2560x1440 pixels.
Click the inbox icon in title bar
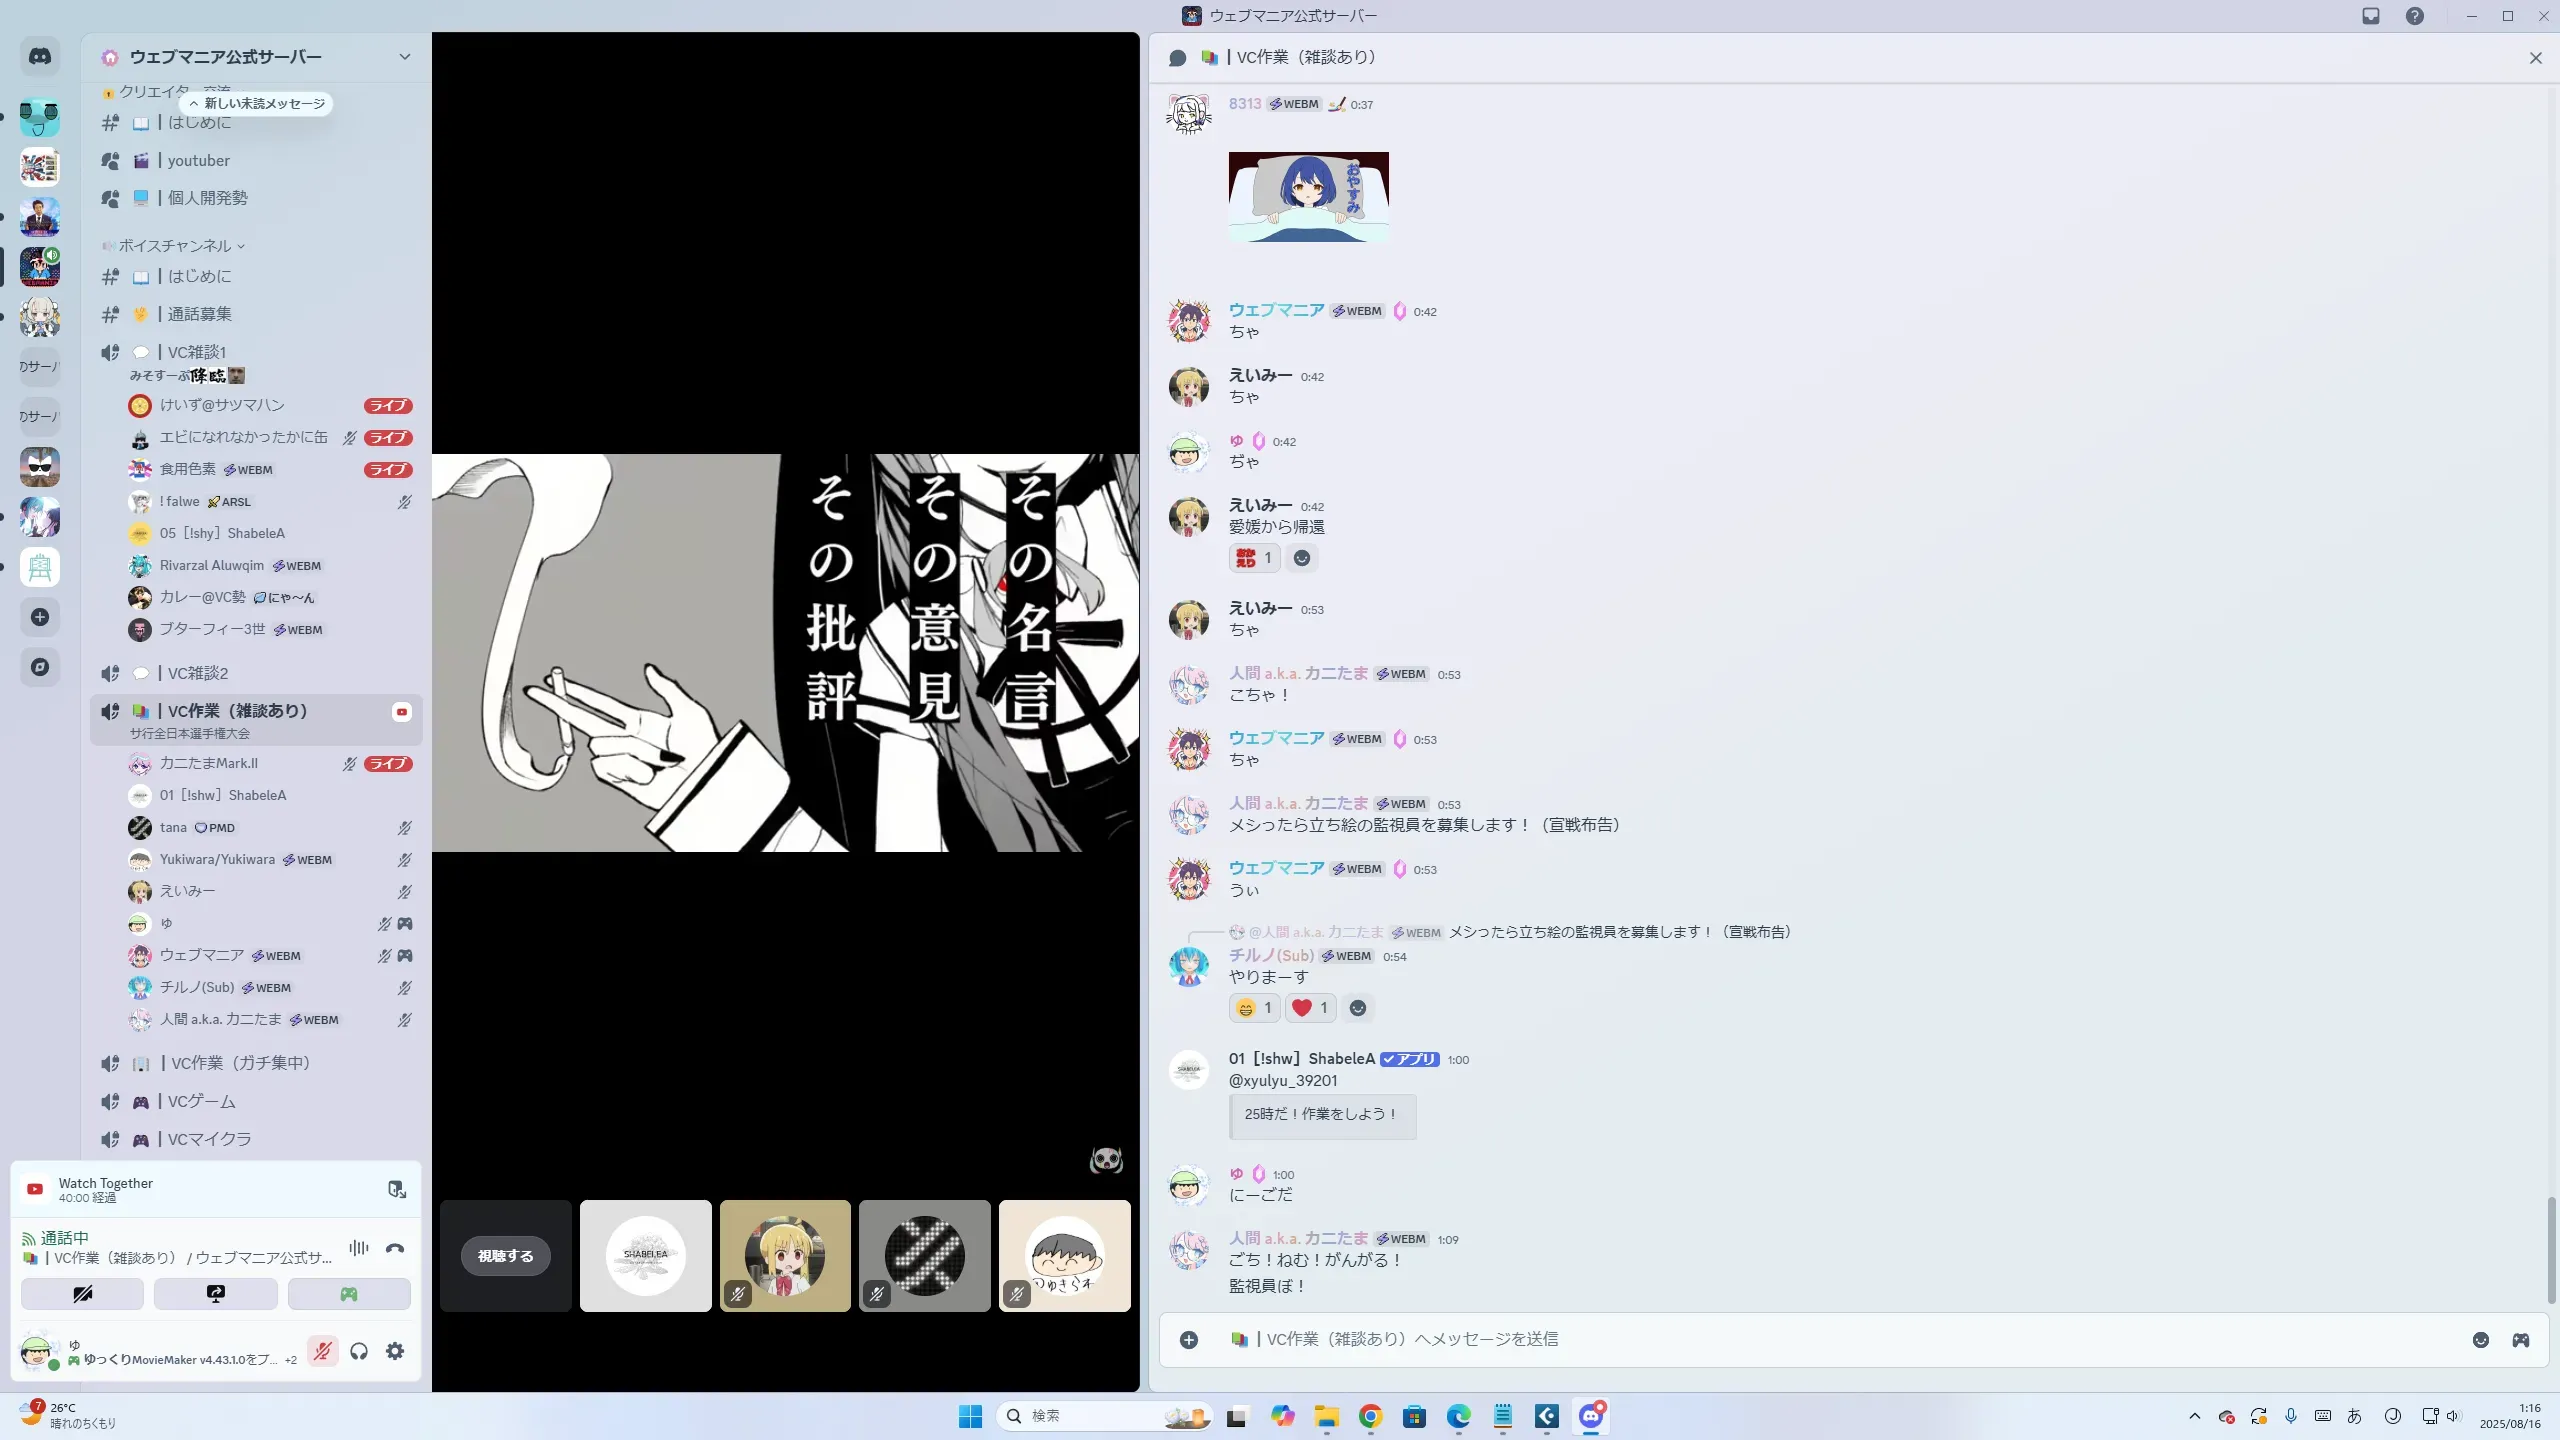tap(2371, 16)
